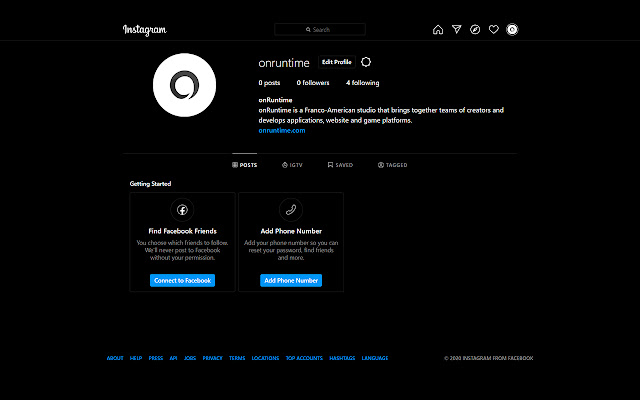This screenshot has width=640, height=400.
Task: Open activity feed heart icon
Action: pyautogui.click(x=493, y=30)
